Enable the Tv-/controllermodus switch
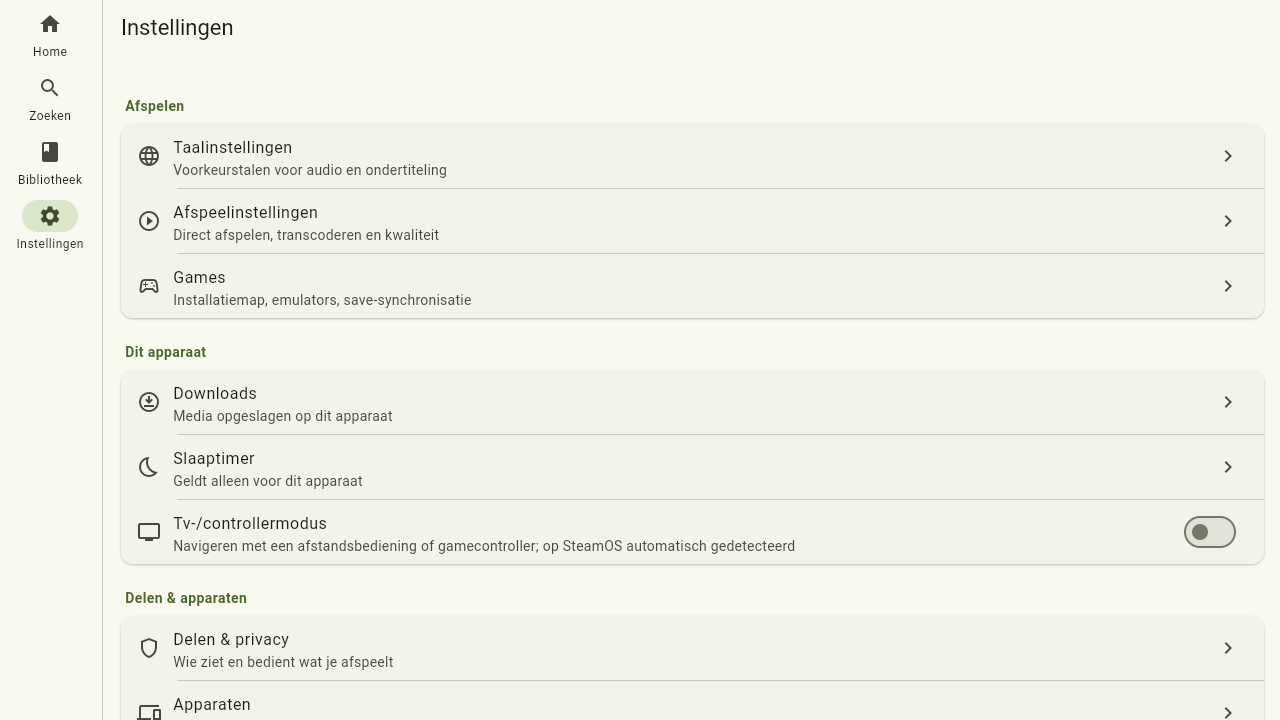The image size is (1280, 720). click(1210, 532)
